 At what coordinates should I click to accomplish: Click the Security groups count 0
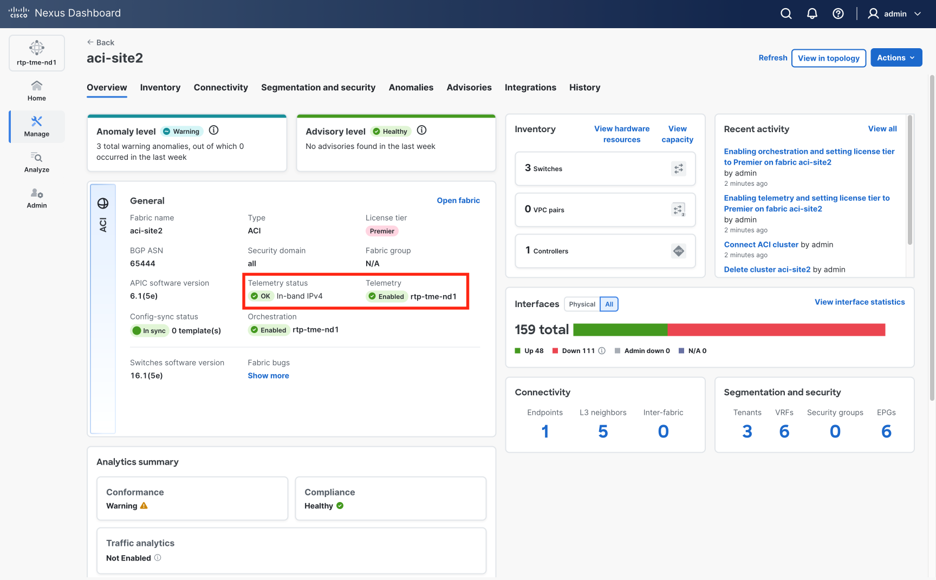click(835, 431)
